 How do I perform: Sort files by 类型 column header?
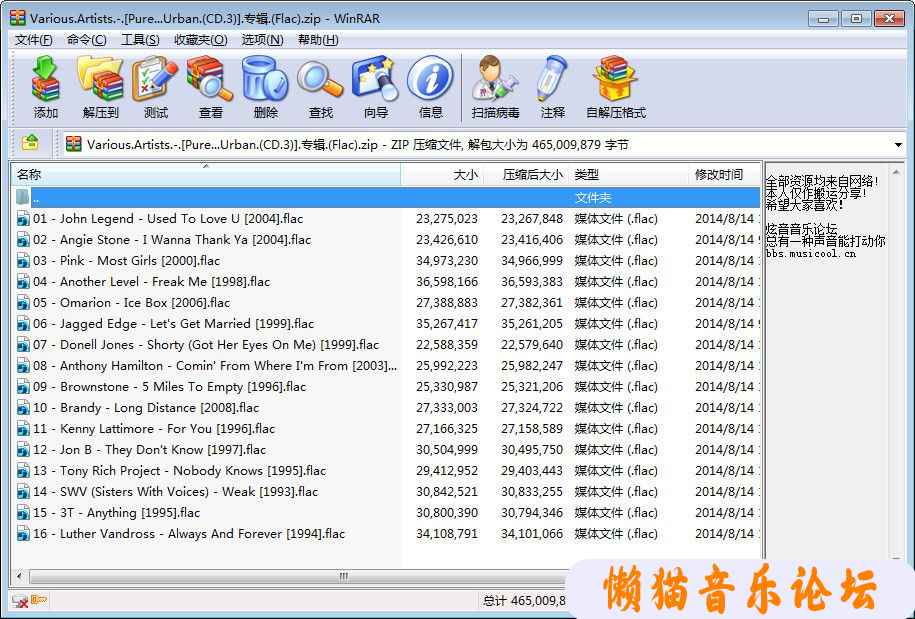[x=628, y=174]
